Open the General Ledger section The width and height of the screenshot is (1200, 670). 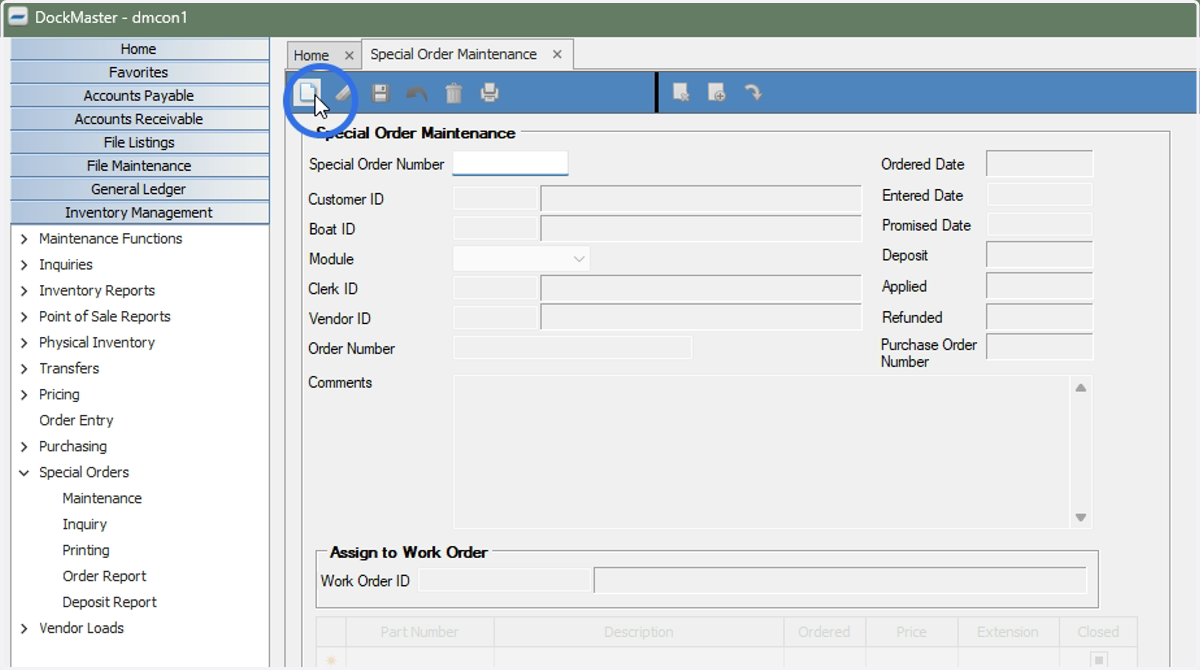(x=139, y=189)
